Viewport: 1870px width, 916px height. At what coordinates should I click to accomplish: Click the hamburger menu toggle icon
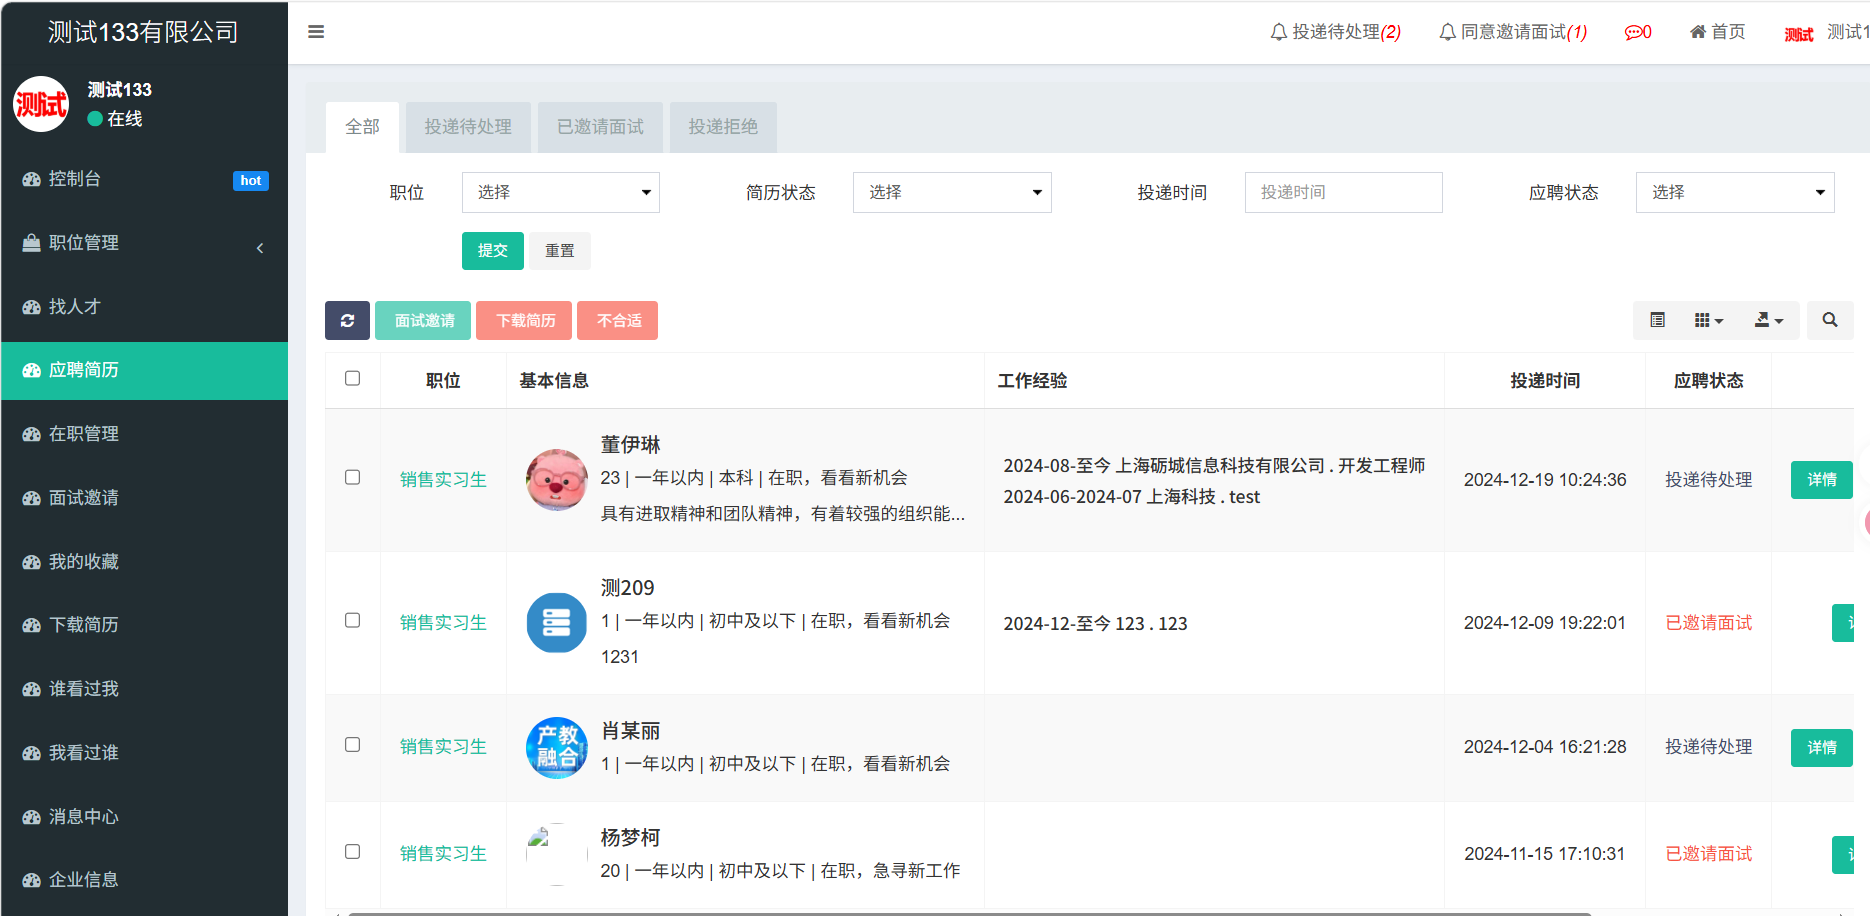click(x=316, y=32)
